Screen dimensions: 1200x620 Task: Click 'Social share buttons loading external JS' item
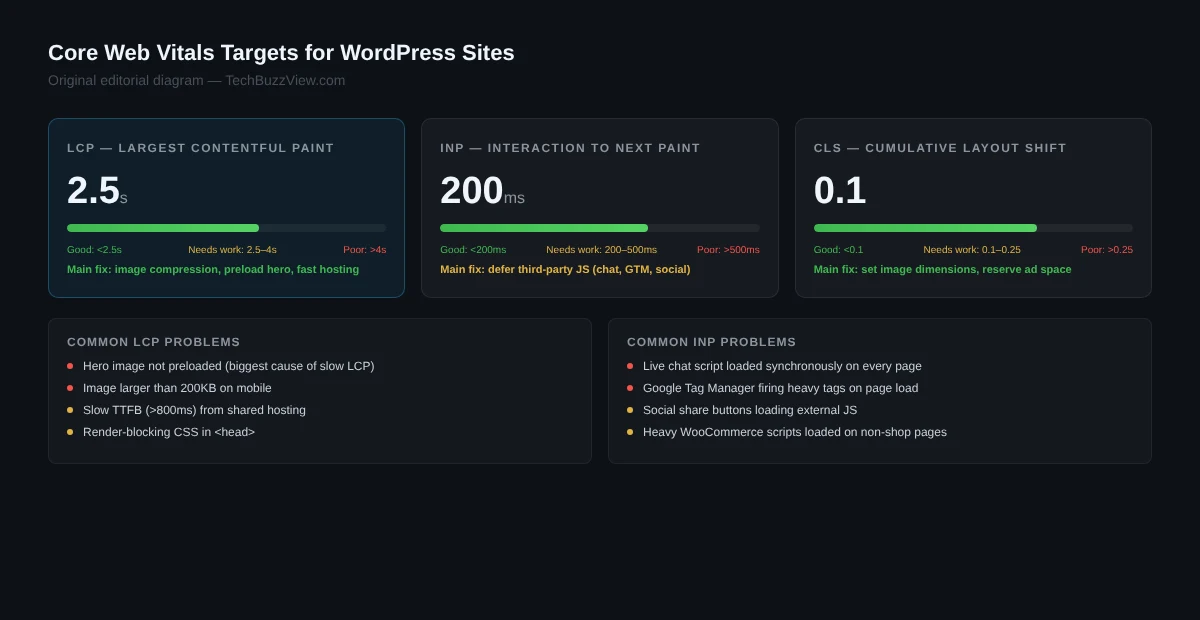tap(750, 410)
